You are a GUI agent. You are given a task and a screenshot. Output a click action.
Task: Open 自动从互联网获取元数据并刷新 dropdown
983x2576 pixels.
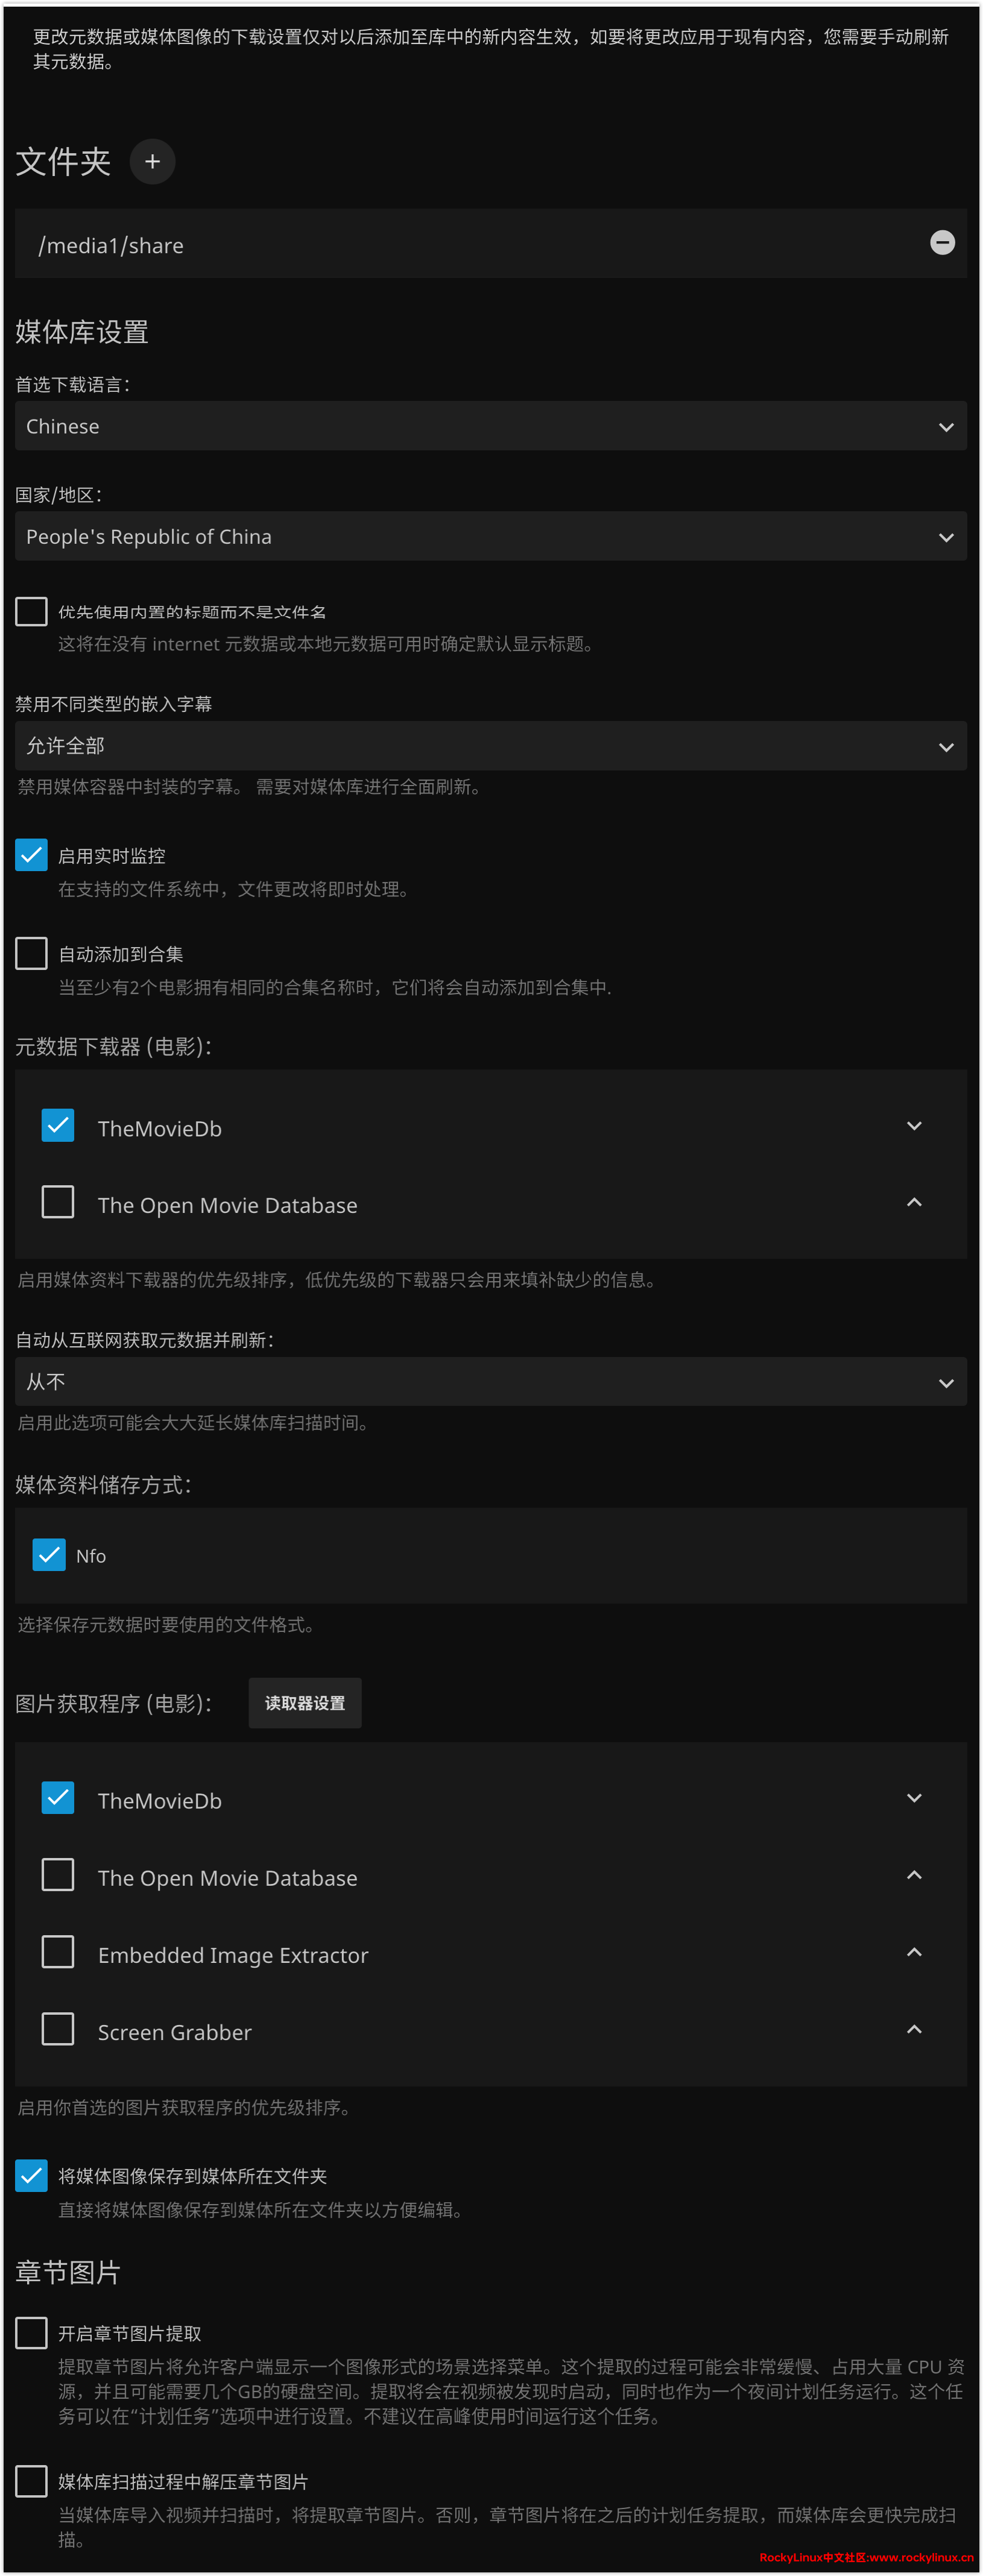[490, 1382]
